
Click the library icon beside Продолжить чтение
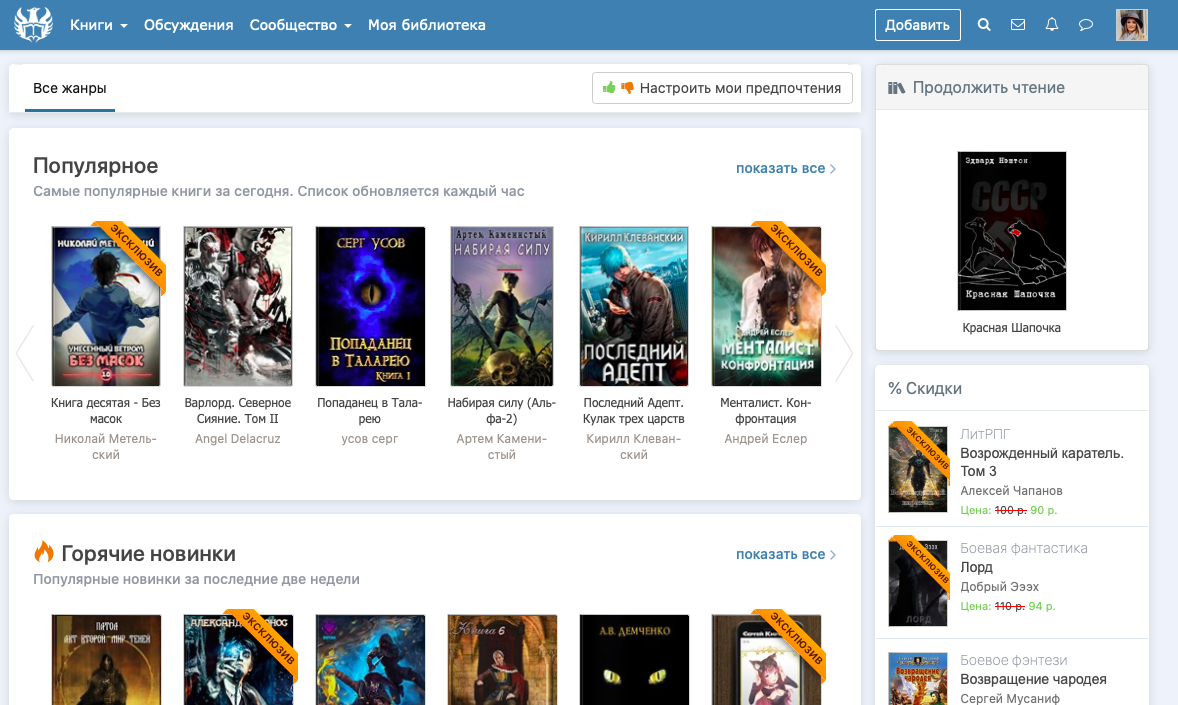pyautogui.click(x=896, y=88)
